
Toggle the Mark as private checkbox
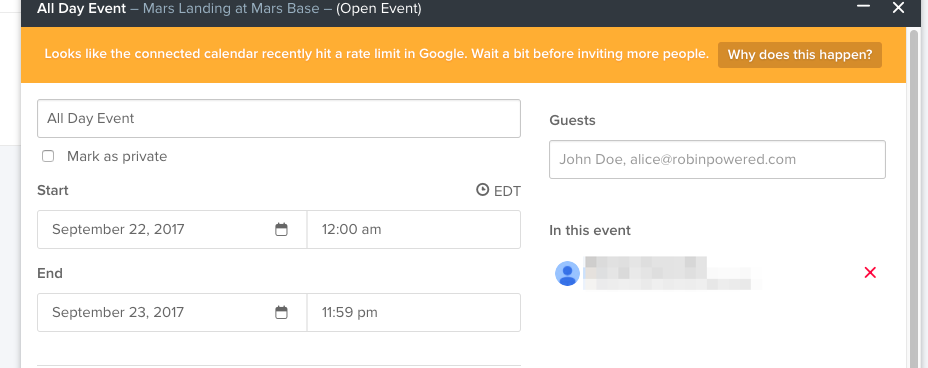pyautogui.click(x=48, y=156)
